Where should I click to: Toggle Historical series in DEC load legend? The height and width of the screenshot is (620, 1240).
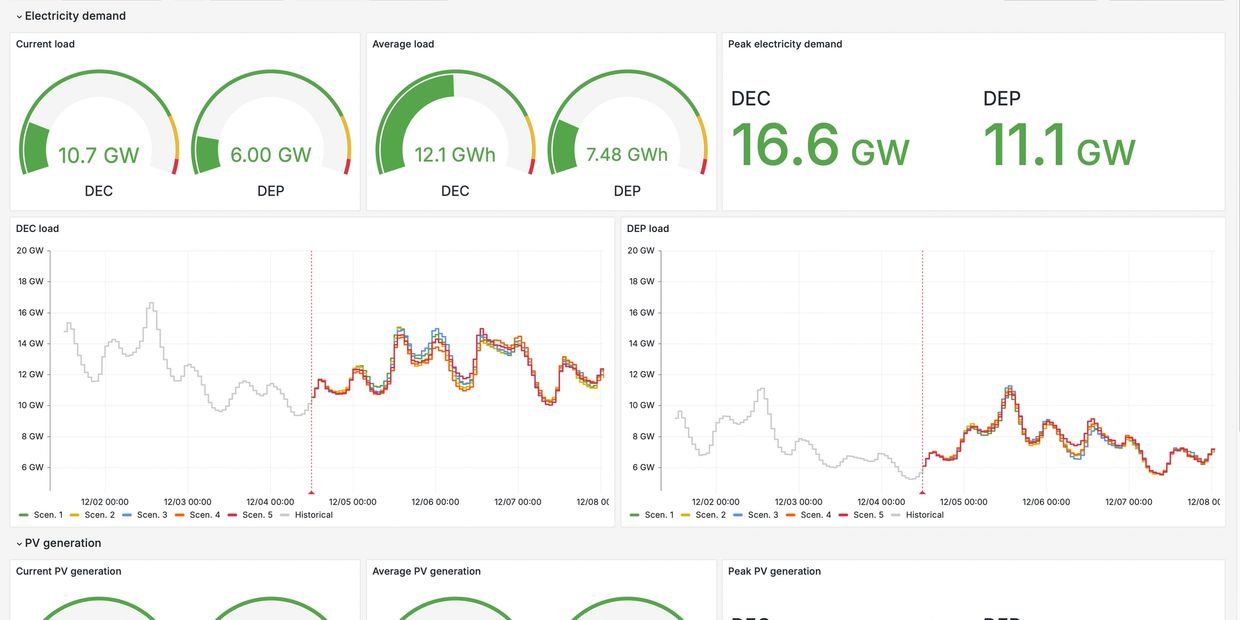pos(314,515)
